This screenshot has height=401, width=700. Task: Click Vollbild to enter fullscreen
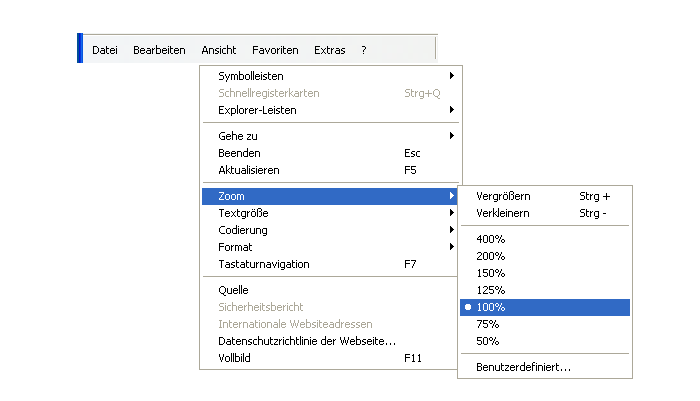pos(330,358)
